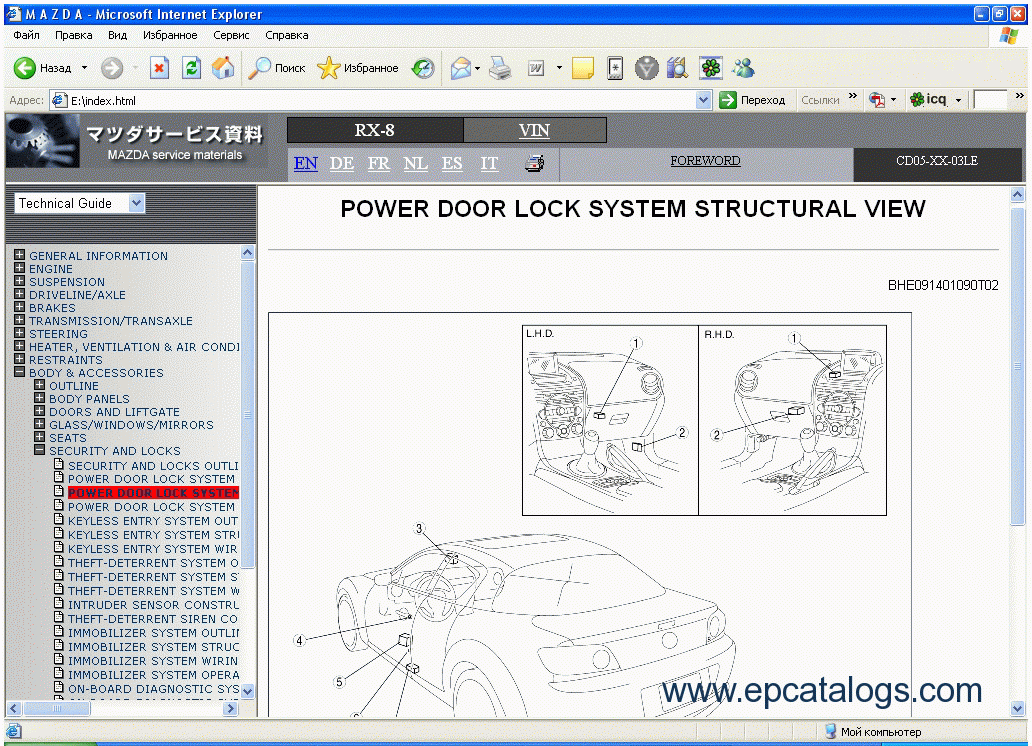Click the IE toolbar printer icon
The height and width of the screenshot is (746, 1032).
coord(500,68)
